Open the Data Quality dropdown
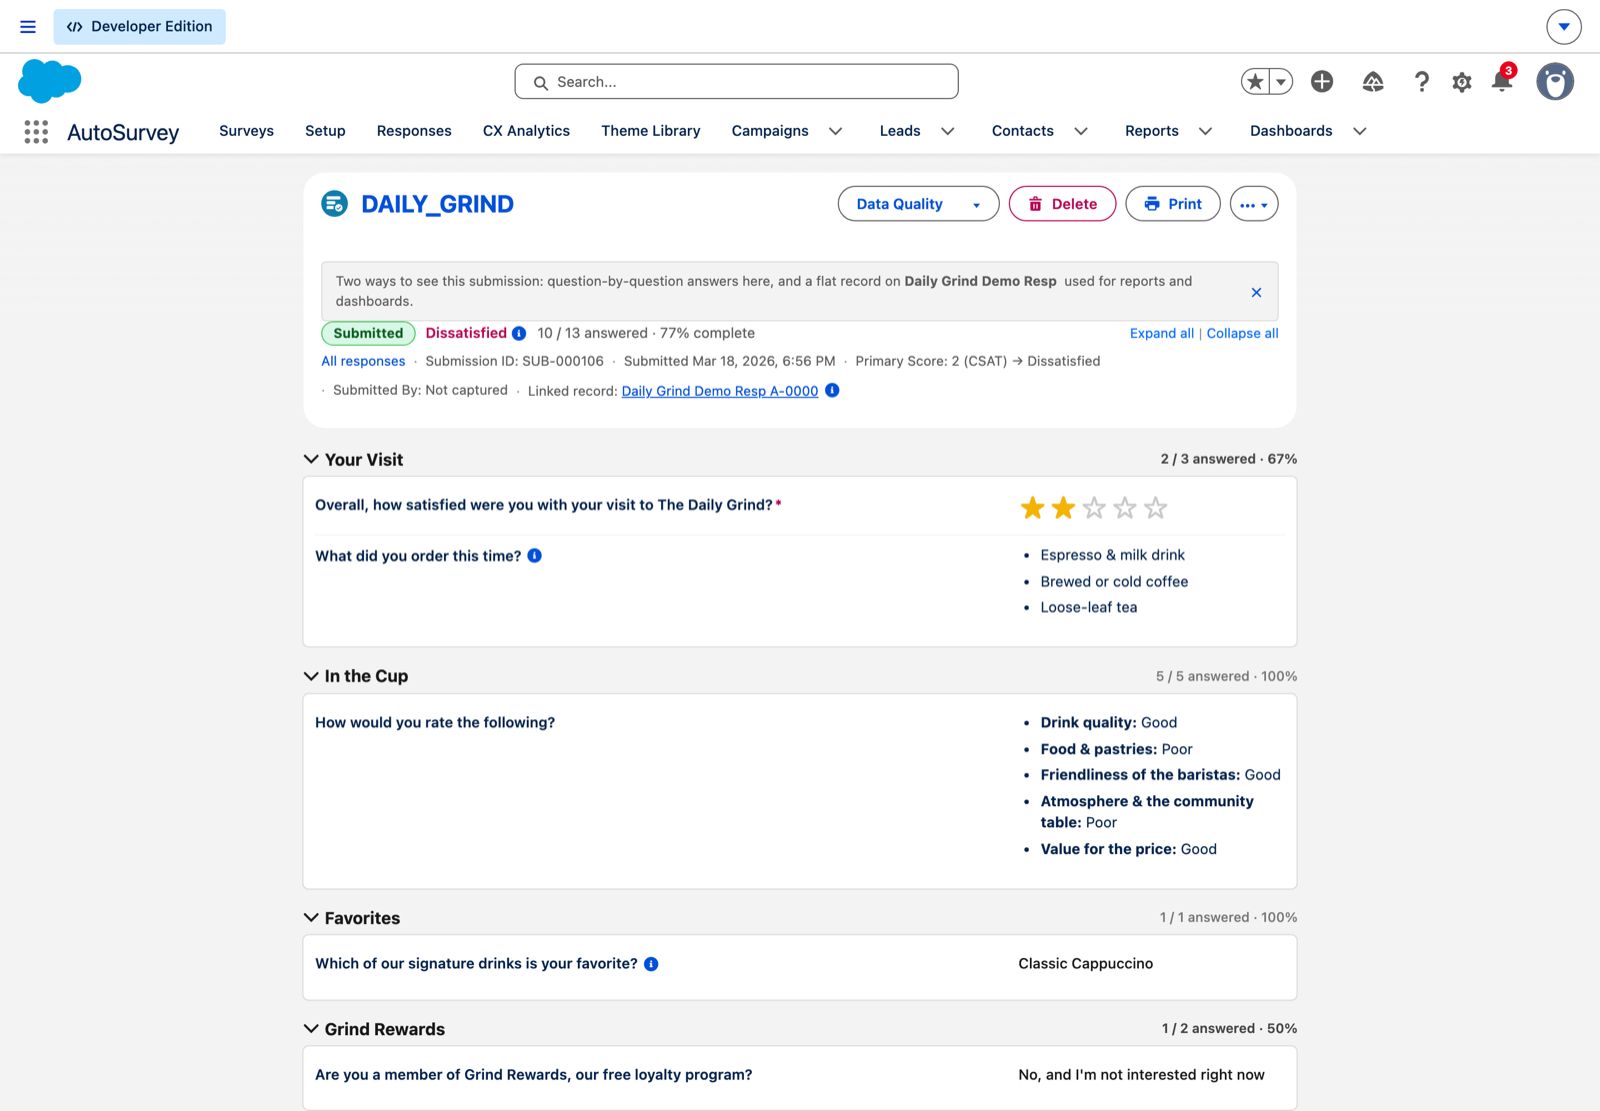 (x=918, y=204)
